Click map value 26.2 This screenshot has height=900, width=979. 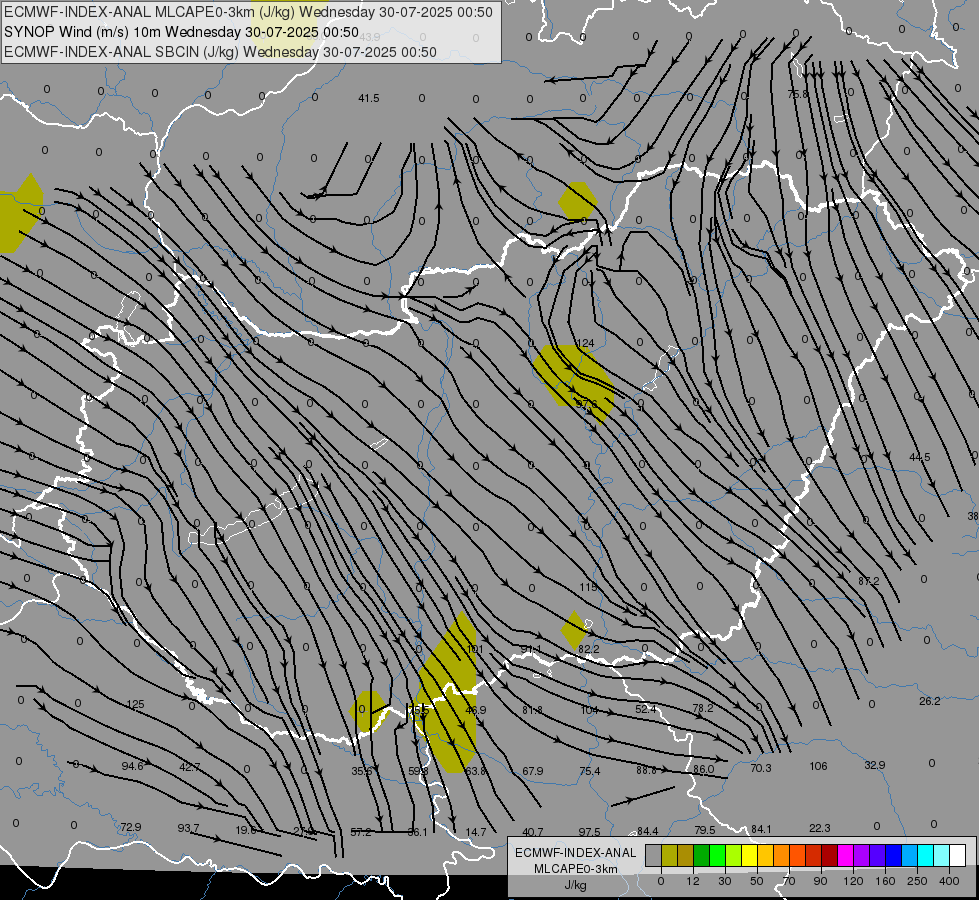[930, 701]
